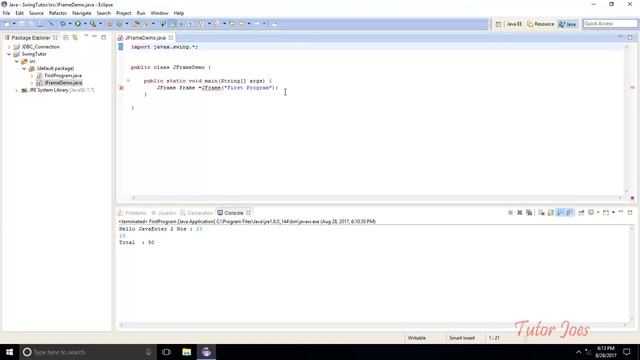Click Open Console icon

coord(606,213)
